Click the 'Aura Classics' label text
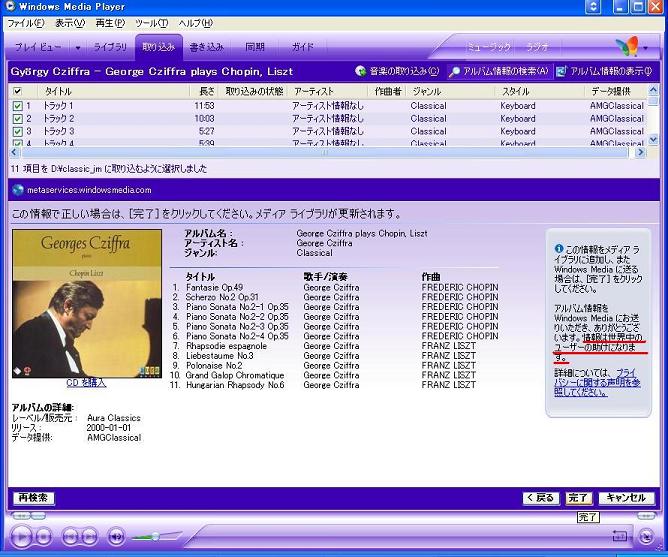Image resolution: width=668 pixels, height=557 pixels. click(114, 418)
